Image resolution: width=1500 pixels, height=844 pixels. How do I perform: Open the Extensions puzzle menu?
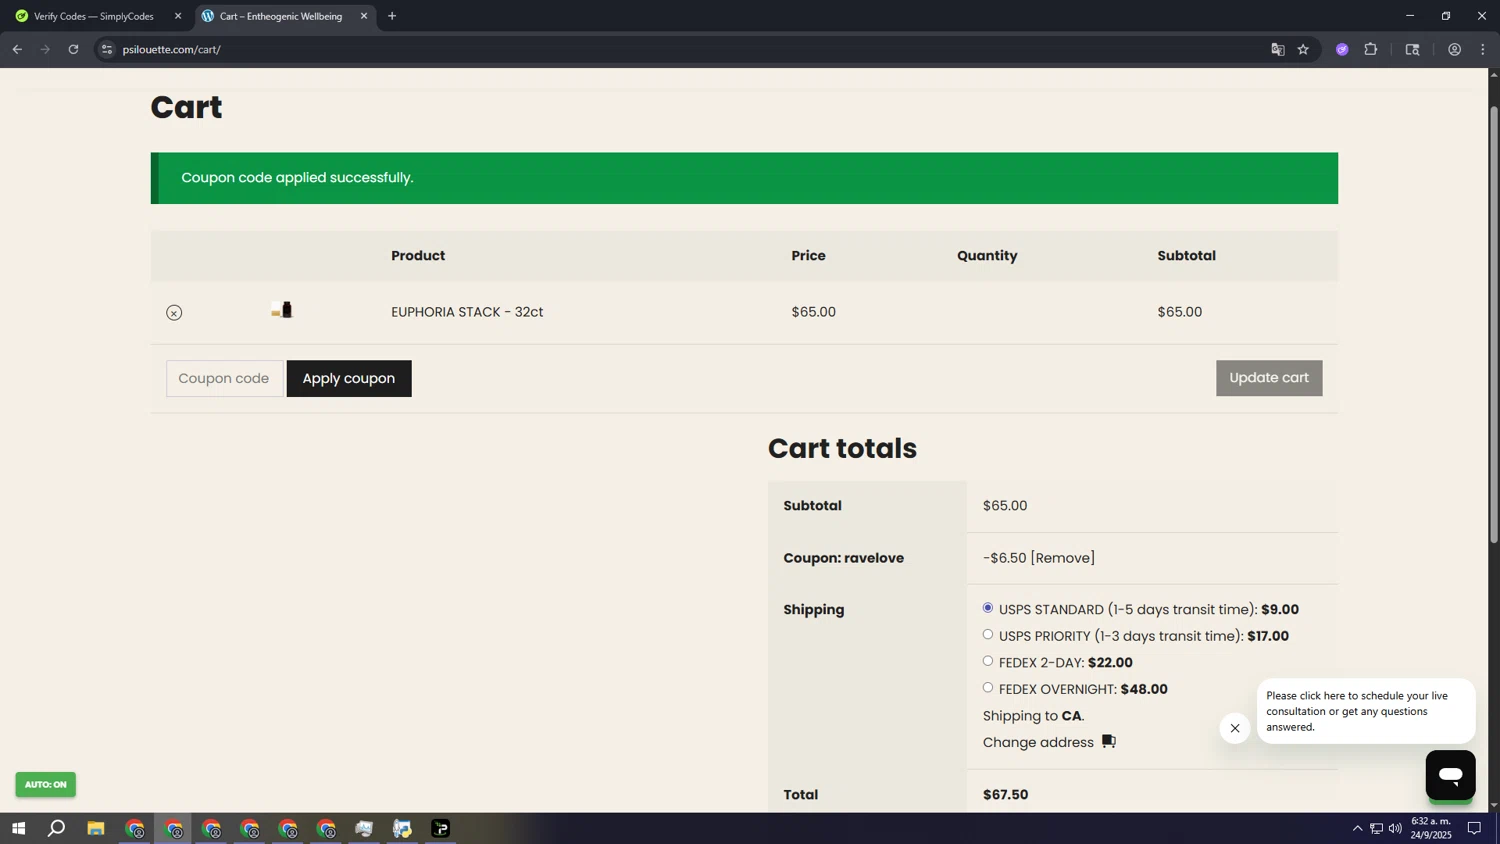point(1371,49)
